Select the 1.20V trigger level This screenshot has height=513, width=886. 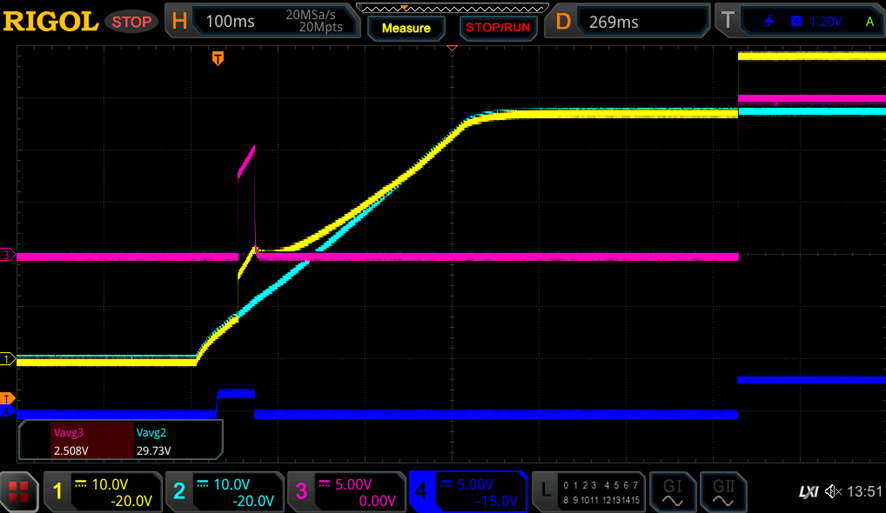click(x=826, y=22)
